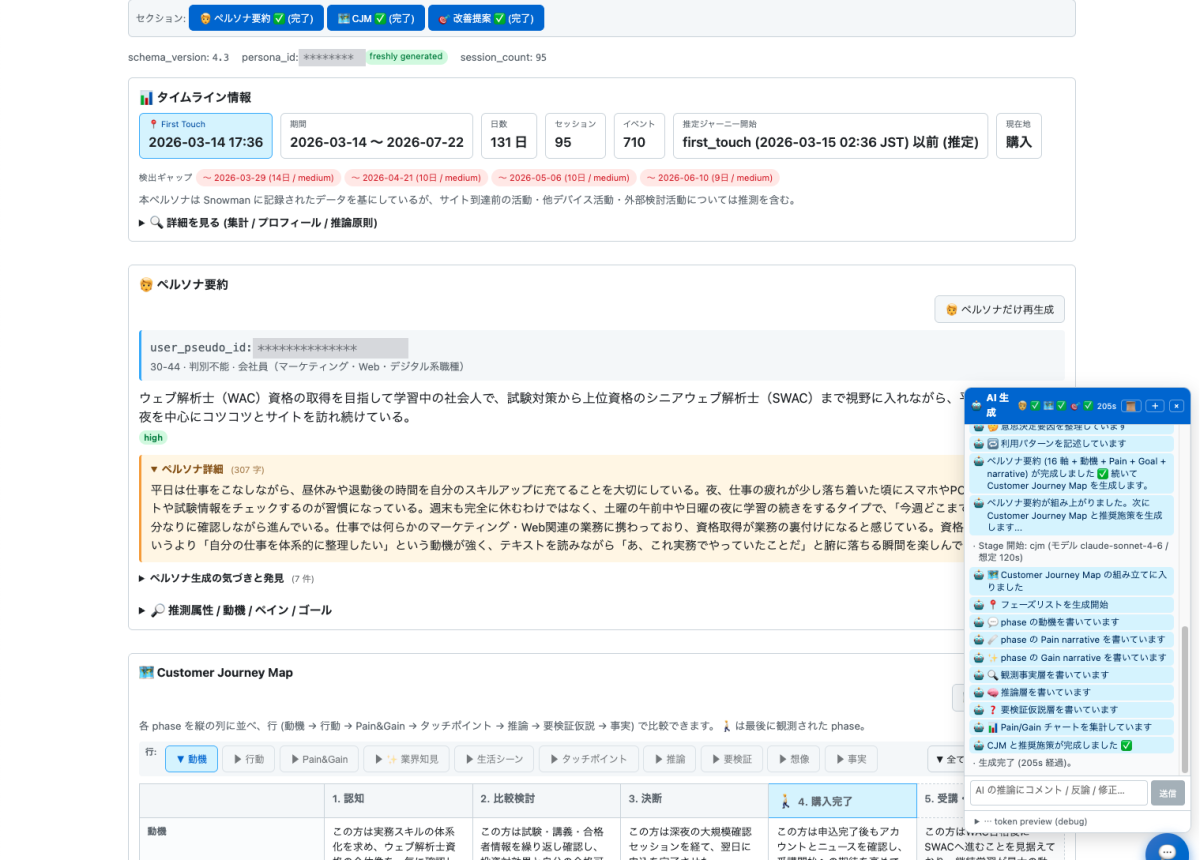Click the user_pseudo_id masked value
This screenshot has width=1200, height=860.
[x=330, y=348]
